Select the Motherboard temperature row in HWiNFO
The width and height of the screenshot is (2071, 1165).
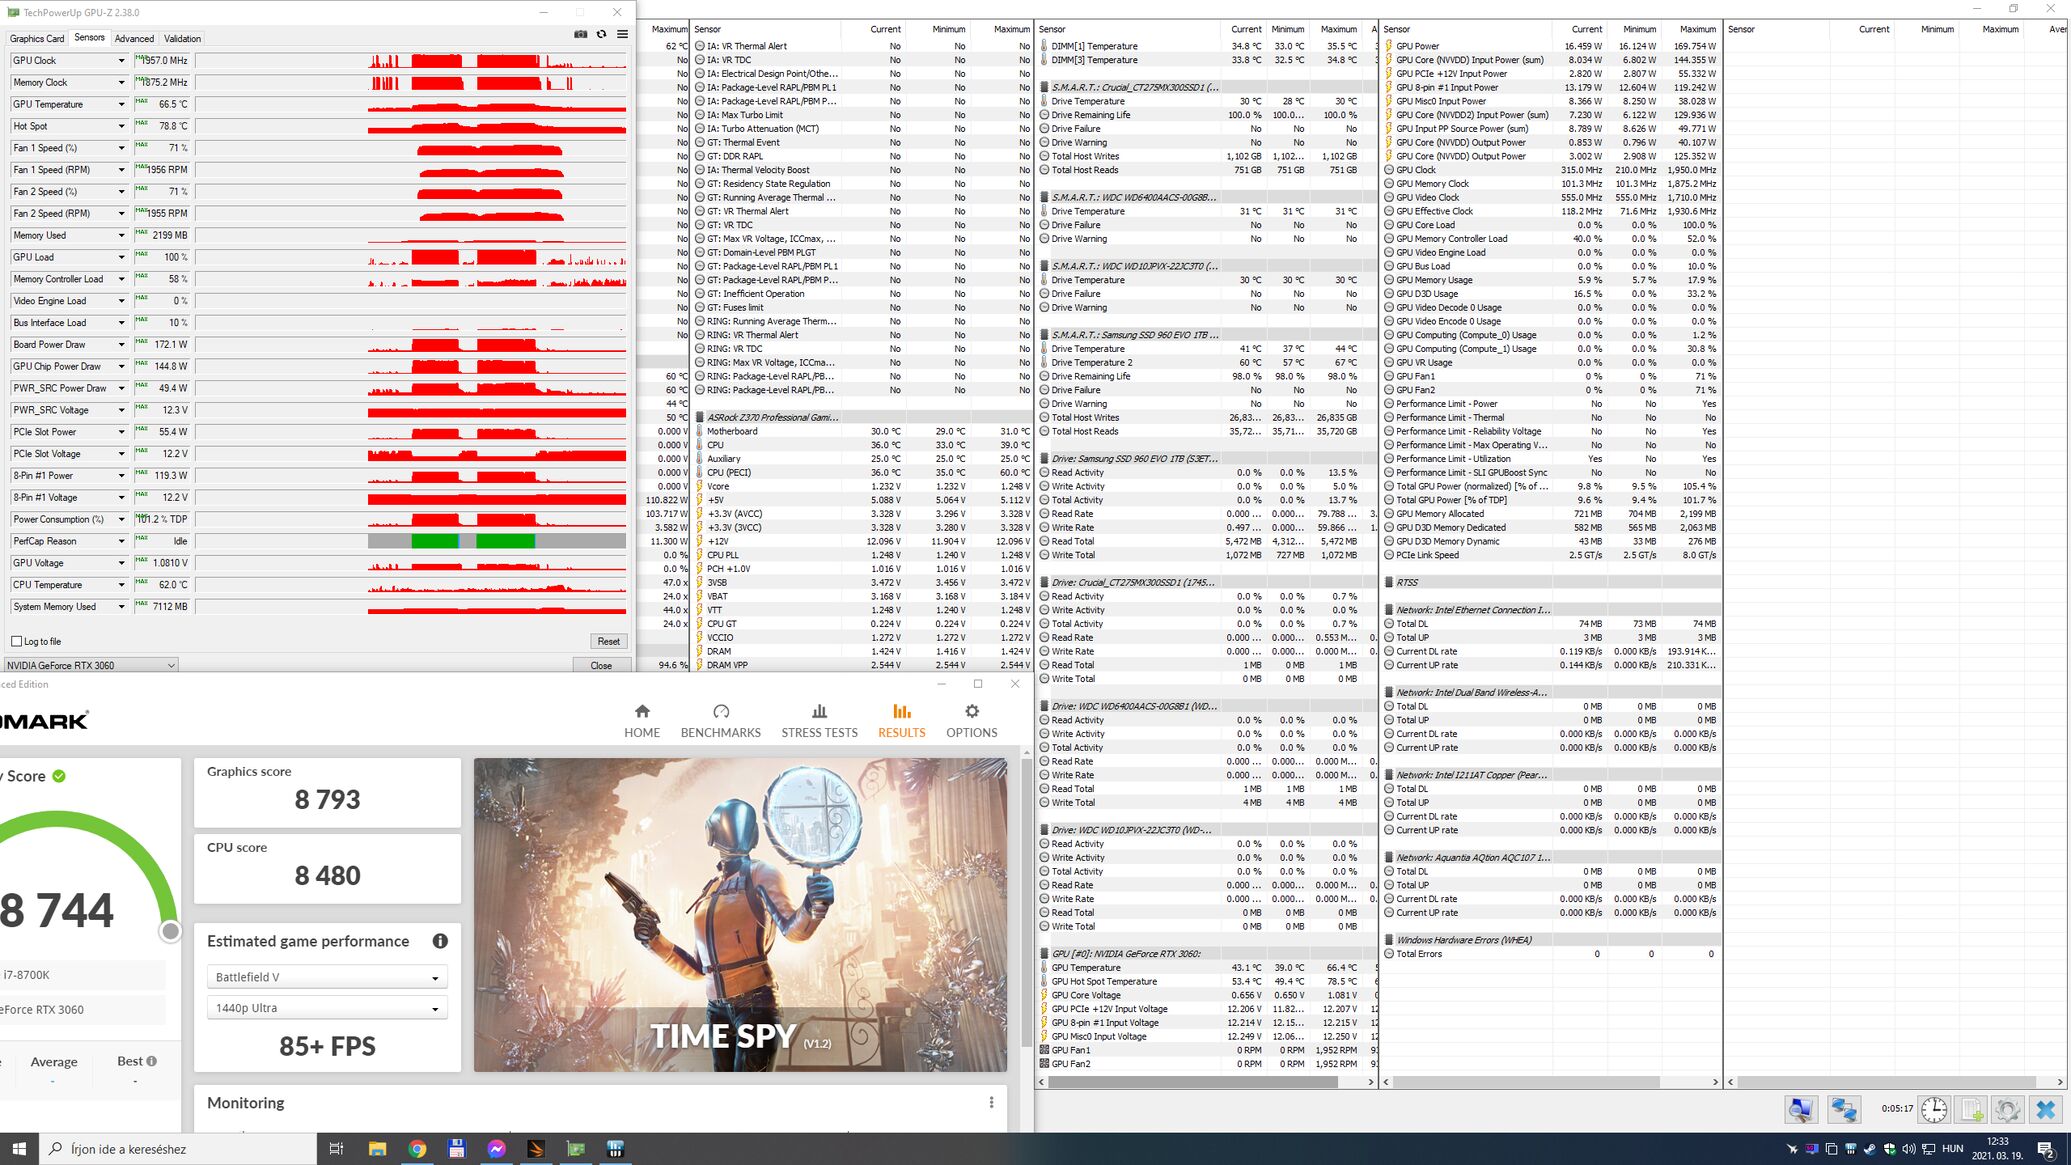coord(863,431)
